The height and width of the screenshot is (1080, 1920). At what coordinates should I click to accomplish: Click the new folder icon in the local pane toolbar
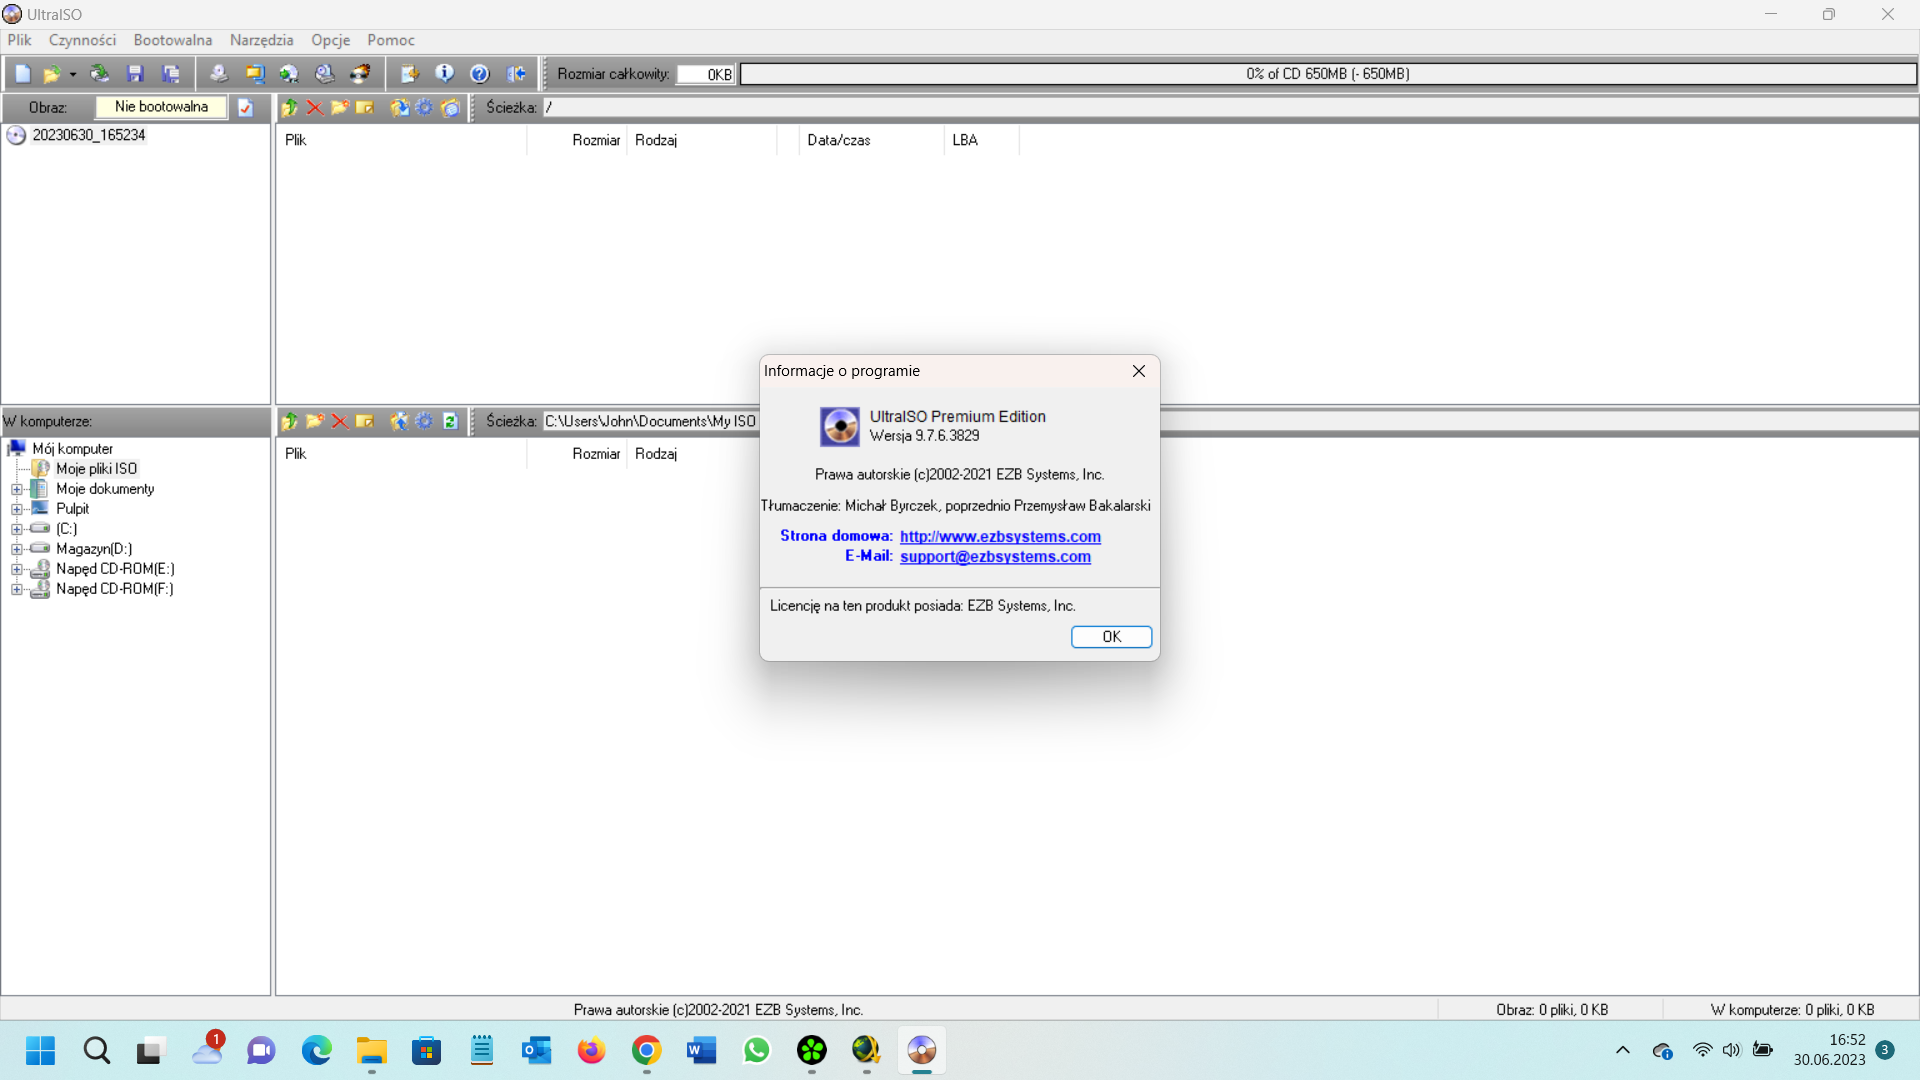[x=315, y=422]
